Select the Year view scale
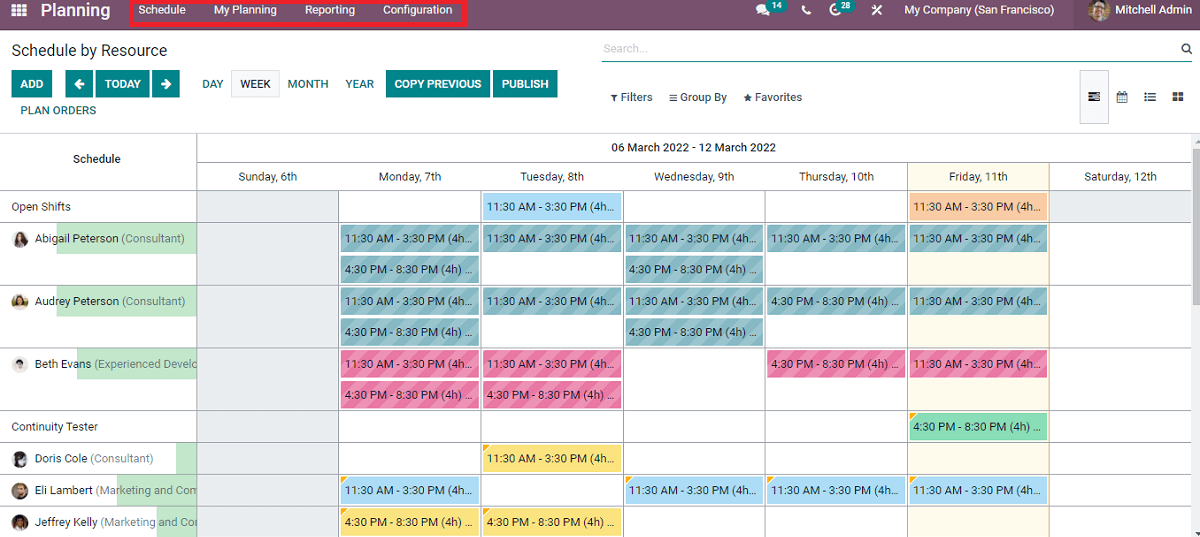1200x537 pixels. click(360, 84)
